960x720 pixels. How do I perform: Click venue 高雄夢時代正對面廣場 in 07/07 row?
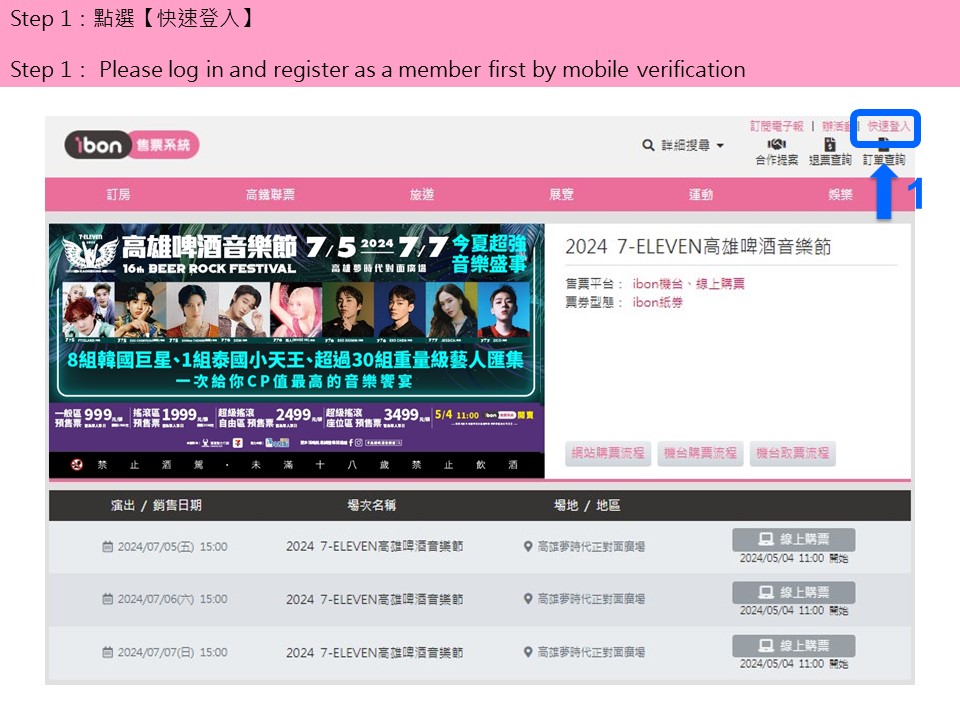point(591,652)
